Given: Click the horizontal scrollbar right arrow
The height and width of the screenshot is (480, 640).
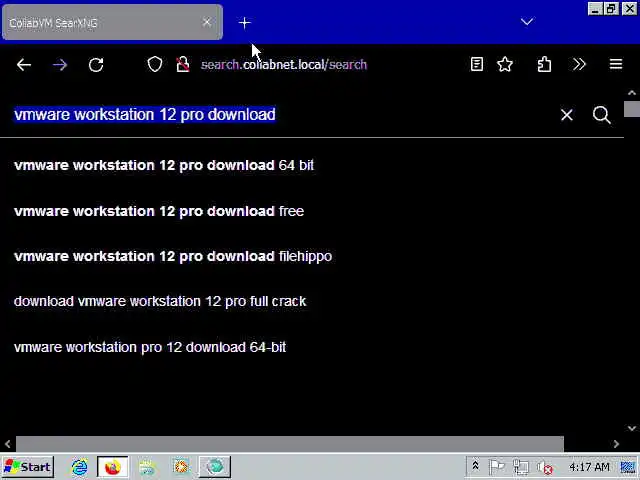Looking at the screenshot, I should point(616,444).
